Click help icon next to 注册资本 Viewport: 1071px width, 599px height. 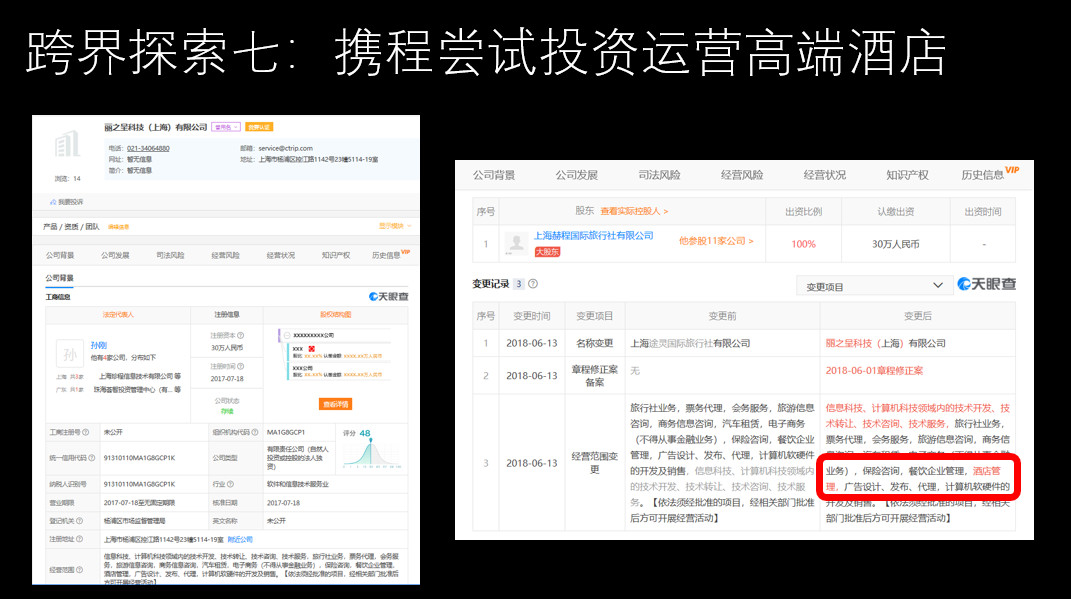click(x=240, y=335)
